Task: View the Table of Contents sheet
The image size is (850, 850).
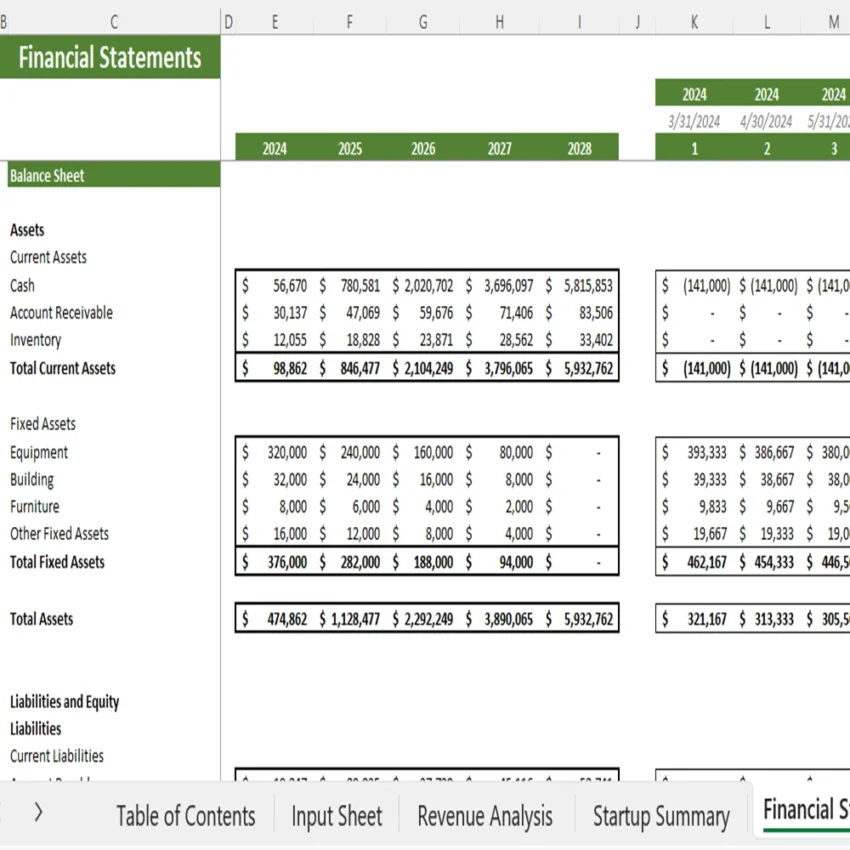Action: (x=186, y=816)
